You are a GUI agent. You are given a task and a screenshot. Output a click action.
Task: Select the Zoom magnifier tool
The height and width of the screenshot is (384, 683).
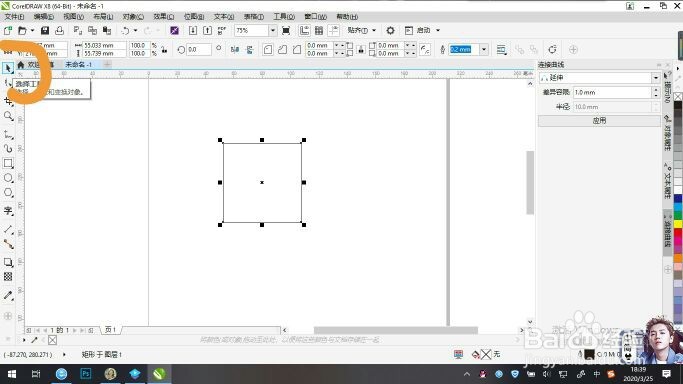pos(8,116)
